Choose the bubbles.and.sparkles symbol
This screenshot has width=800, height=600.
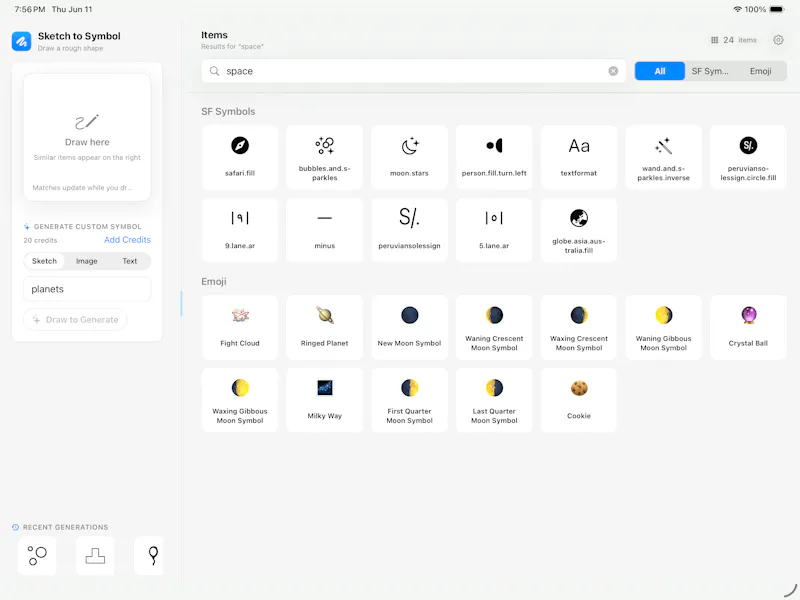pyautogui.click(x=324, y=158)
